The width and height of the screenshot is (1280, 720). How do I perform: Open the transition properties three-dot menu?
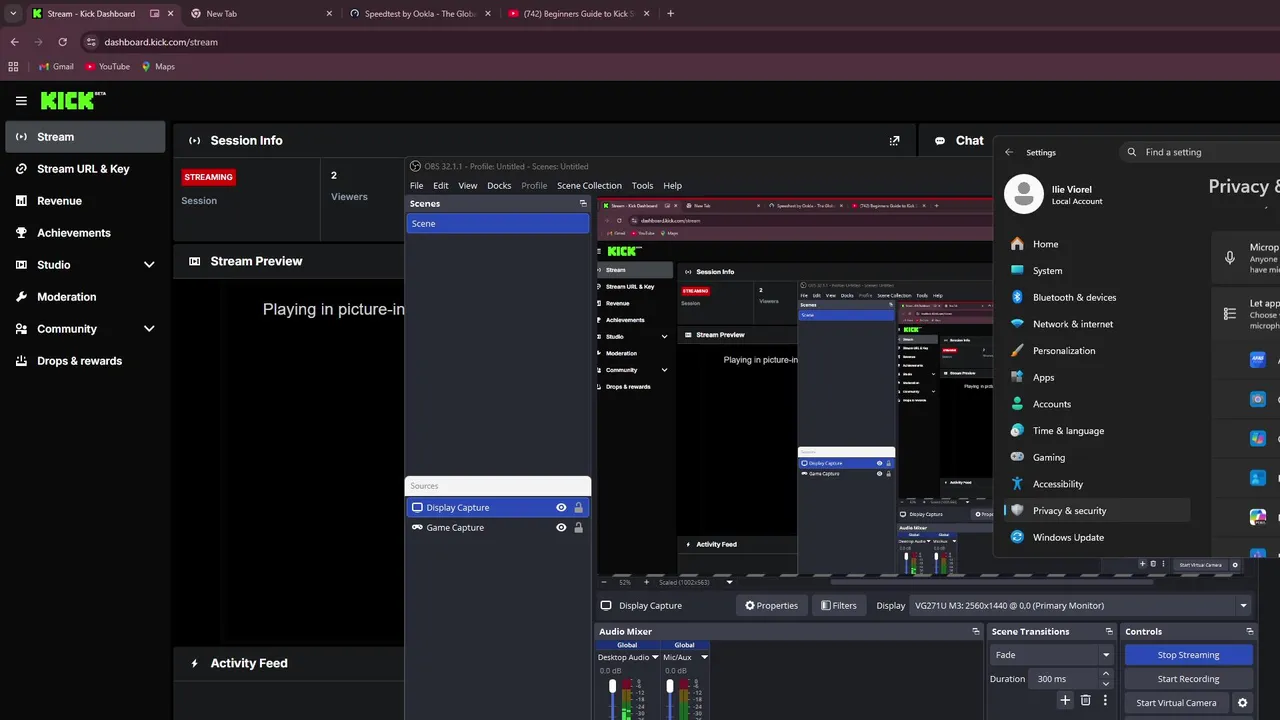1105,701
